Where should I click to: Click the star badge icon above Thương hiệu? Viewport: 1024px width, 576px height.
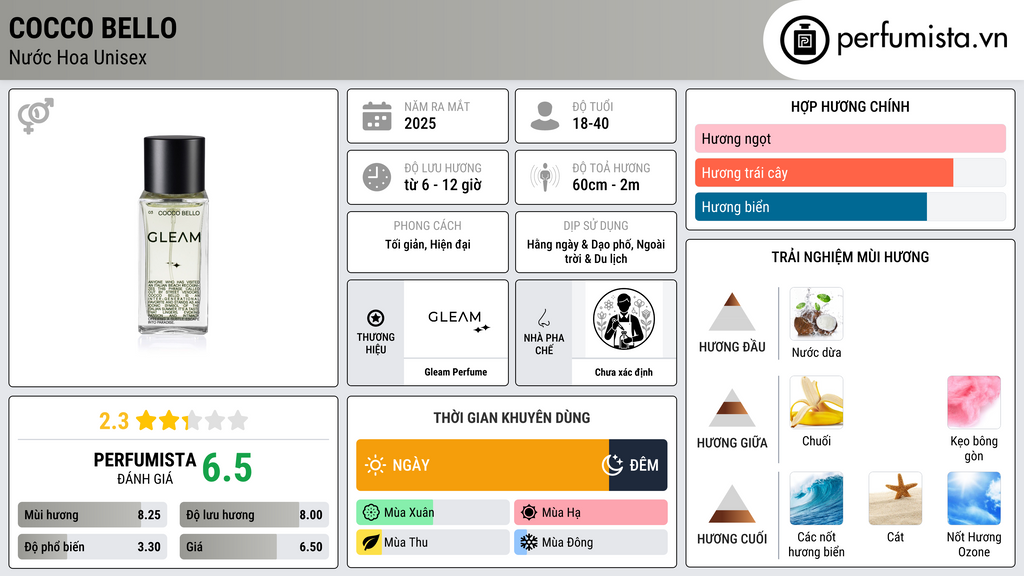[x=376, y=318]
